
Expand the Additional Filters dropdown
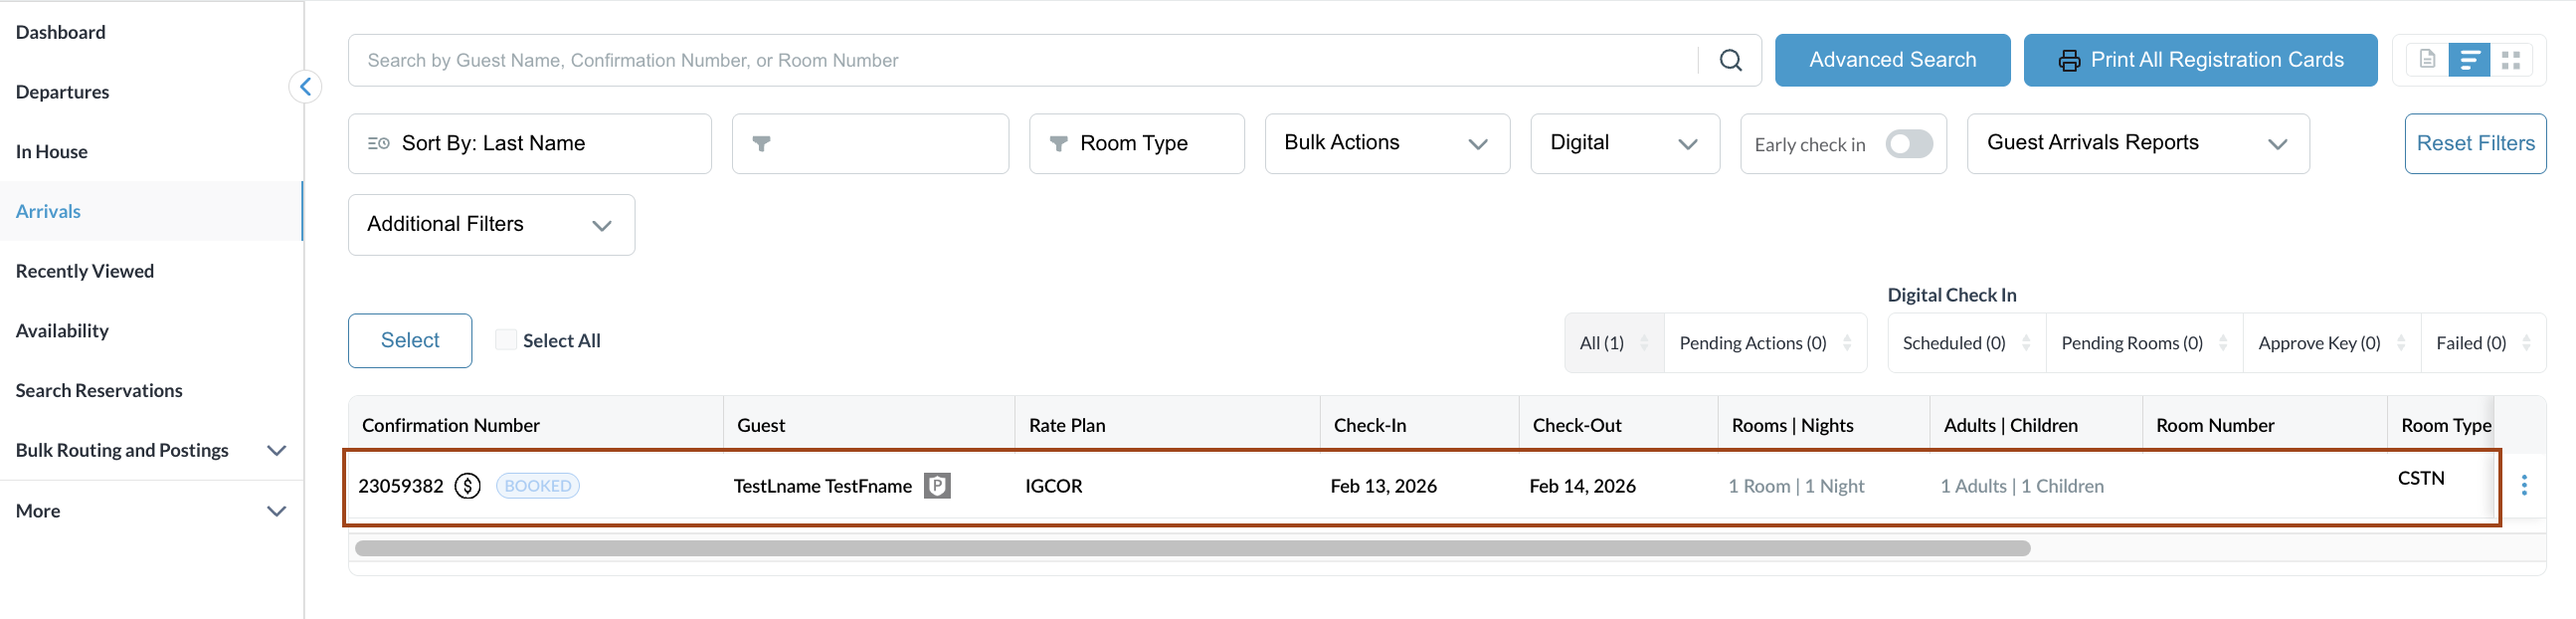[490, 224]
